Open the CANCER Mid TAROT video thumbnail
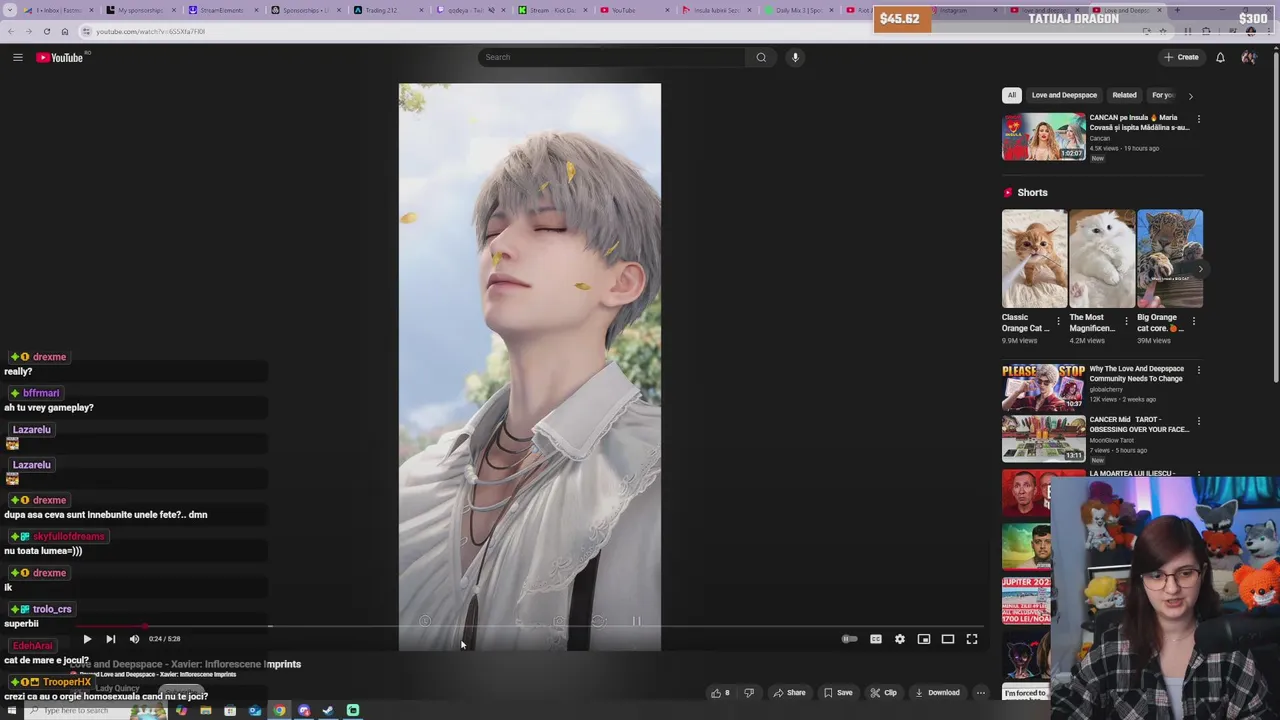1280x720 pixels. click(1043, 438)
